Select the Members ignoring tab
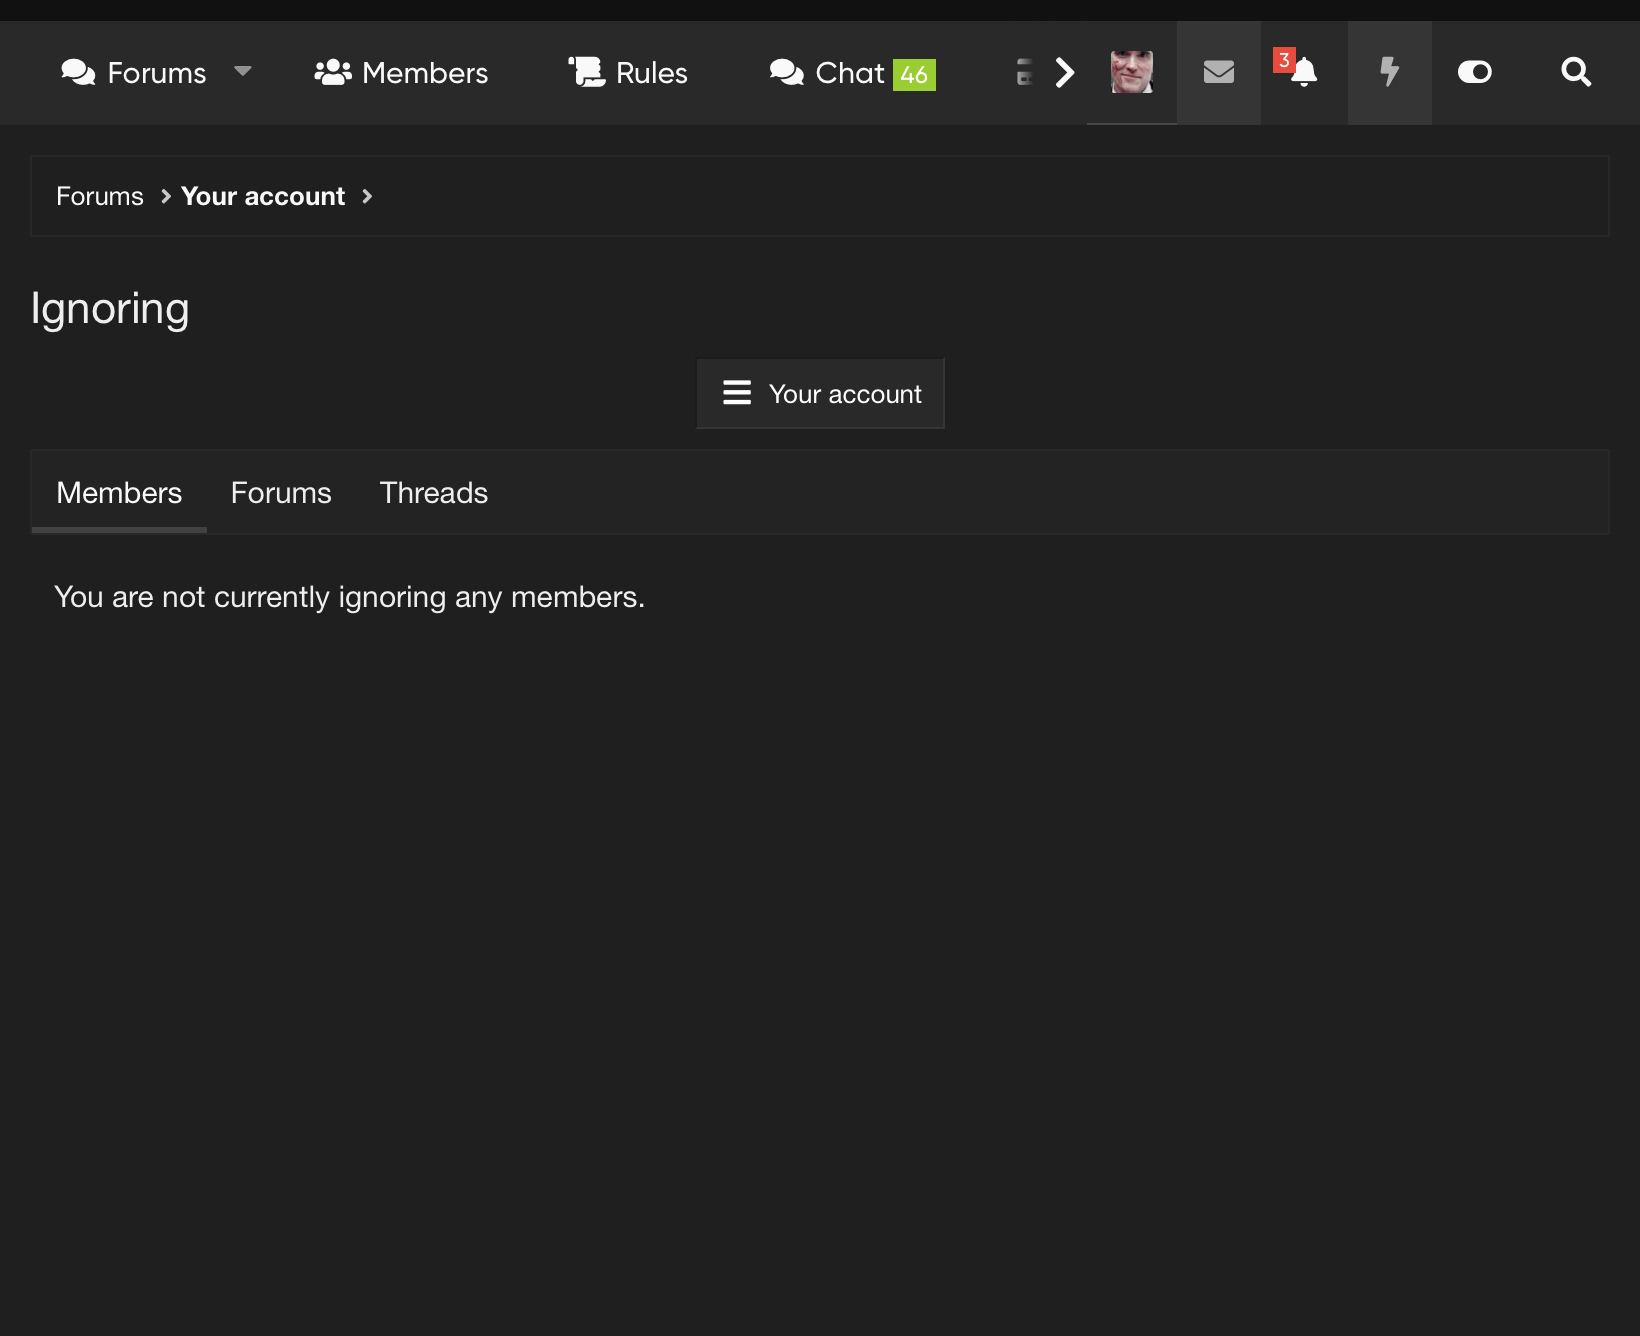The width and height of the screenshot is (1640, 1336). pos(119,493)
